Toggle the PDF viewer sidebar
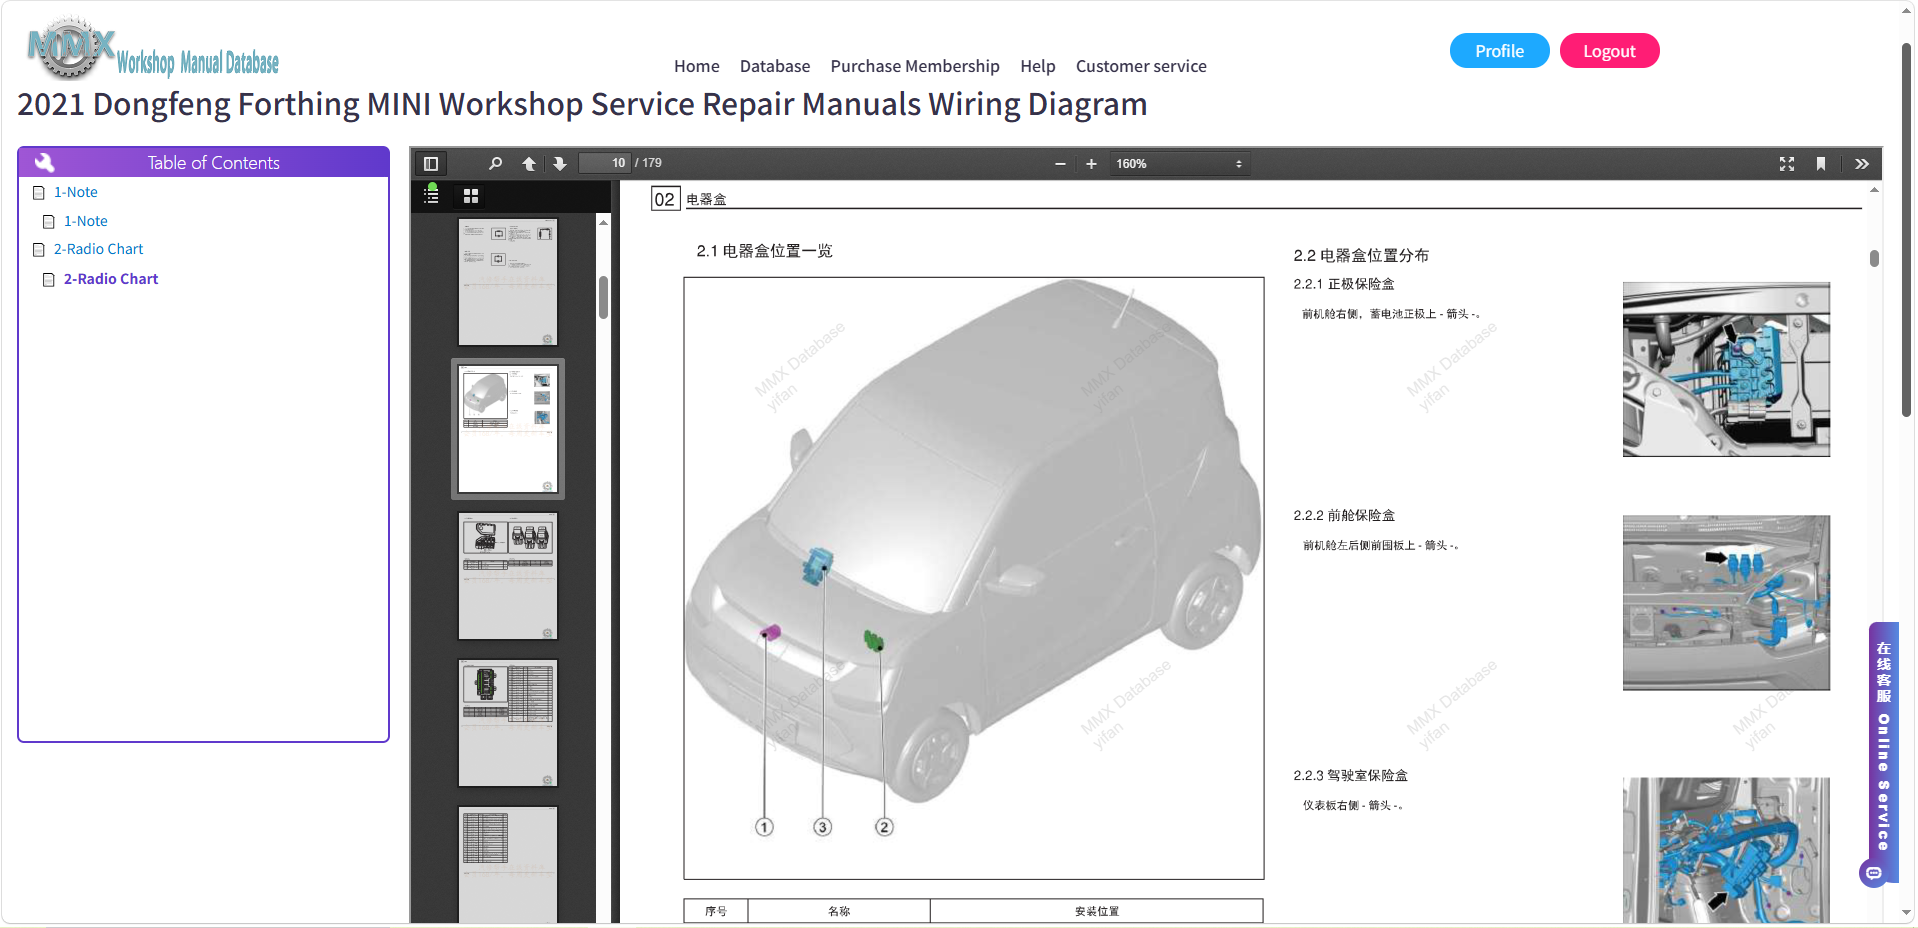This screenshot has height=928, width=1918. 431,163
